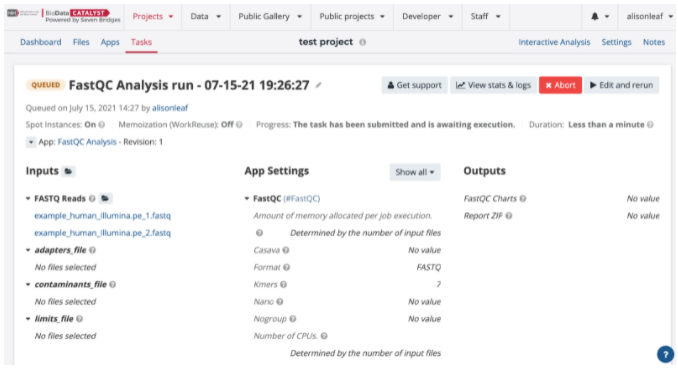The image size is (678, 372).
Task: Open the FastQC Analysis app link
Action: pyautogui.click(x=87, y=142)
